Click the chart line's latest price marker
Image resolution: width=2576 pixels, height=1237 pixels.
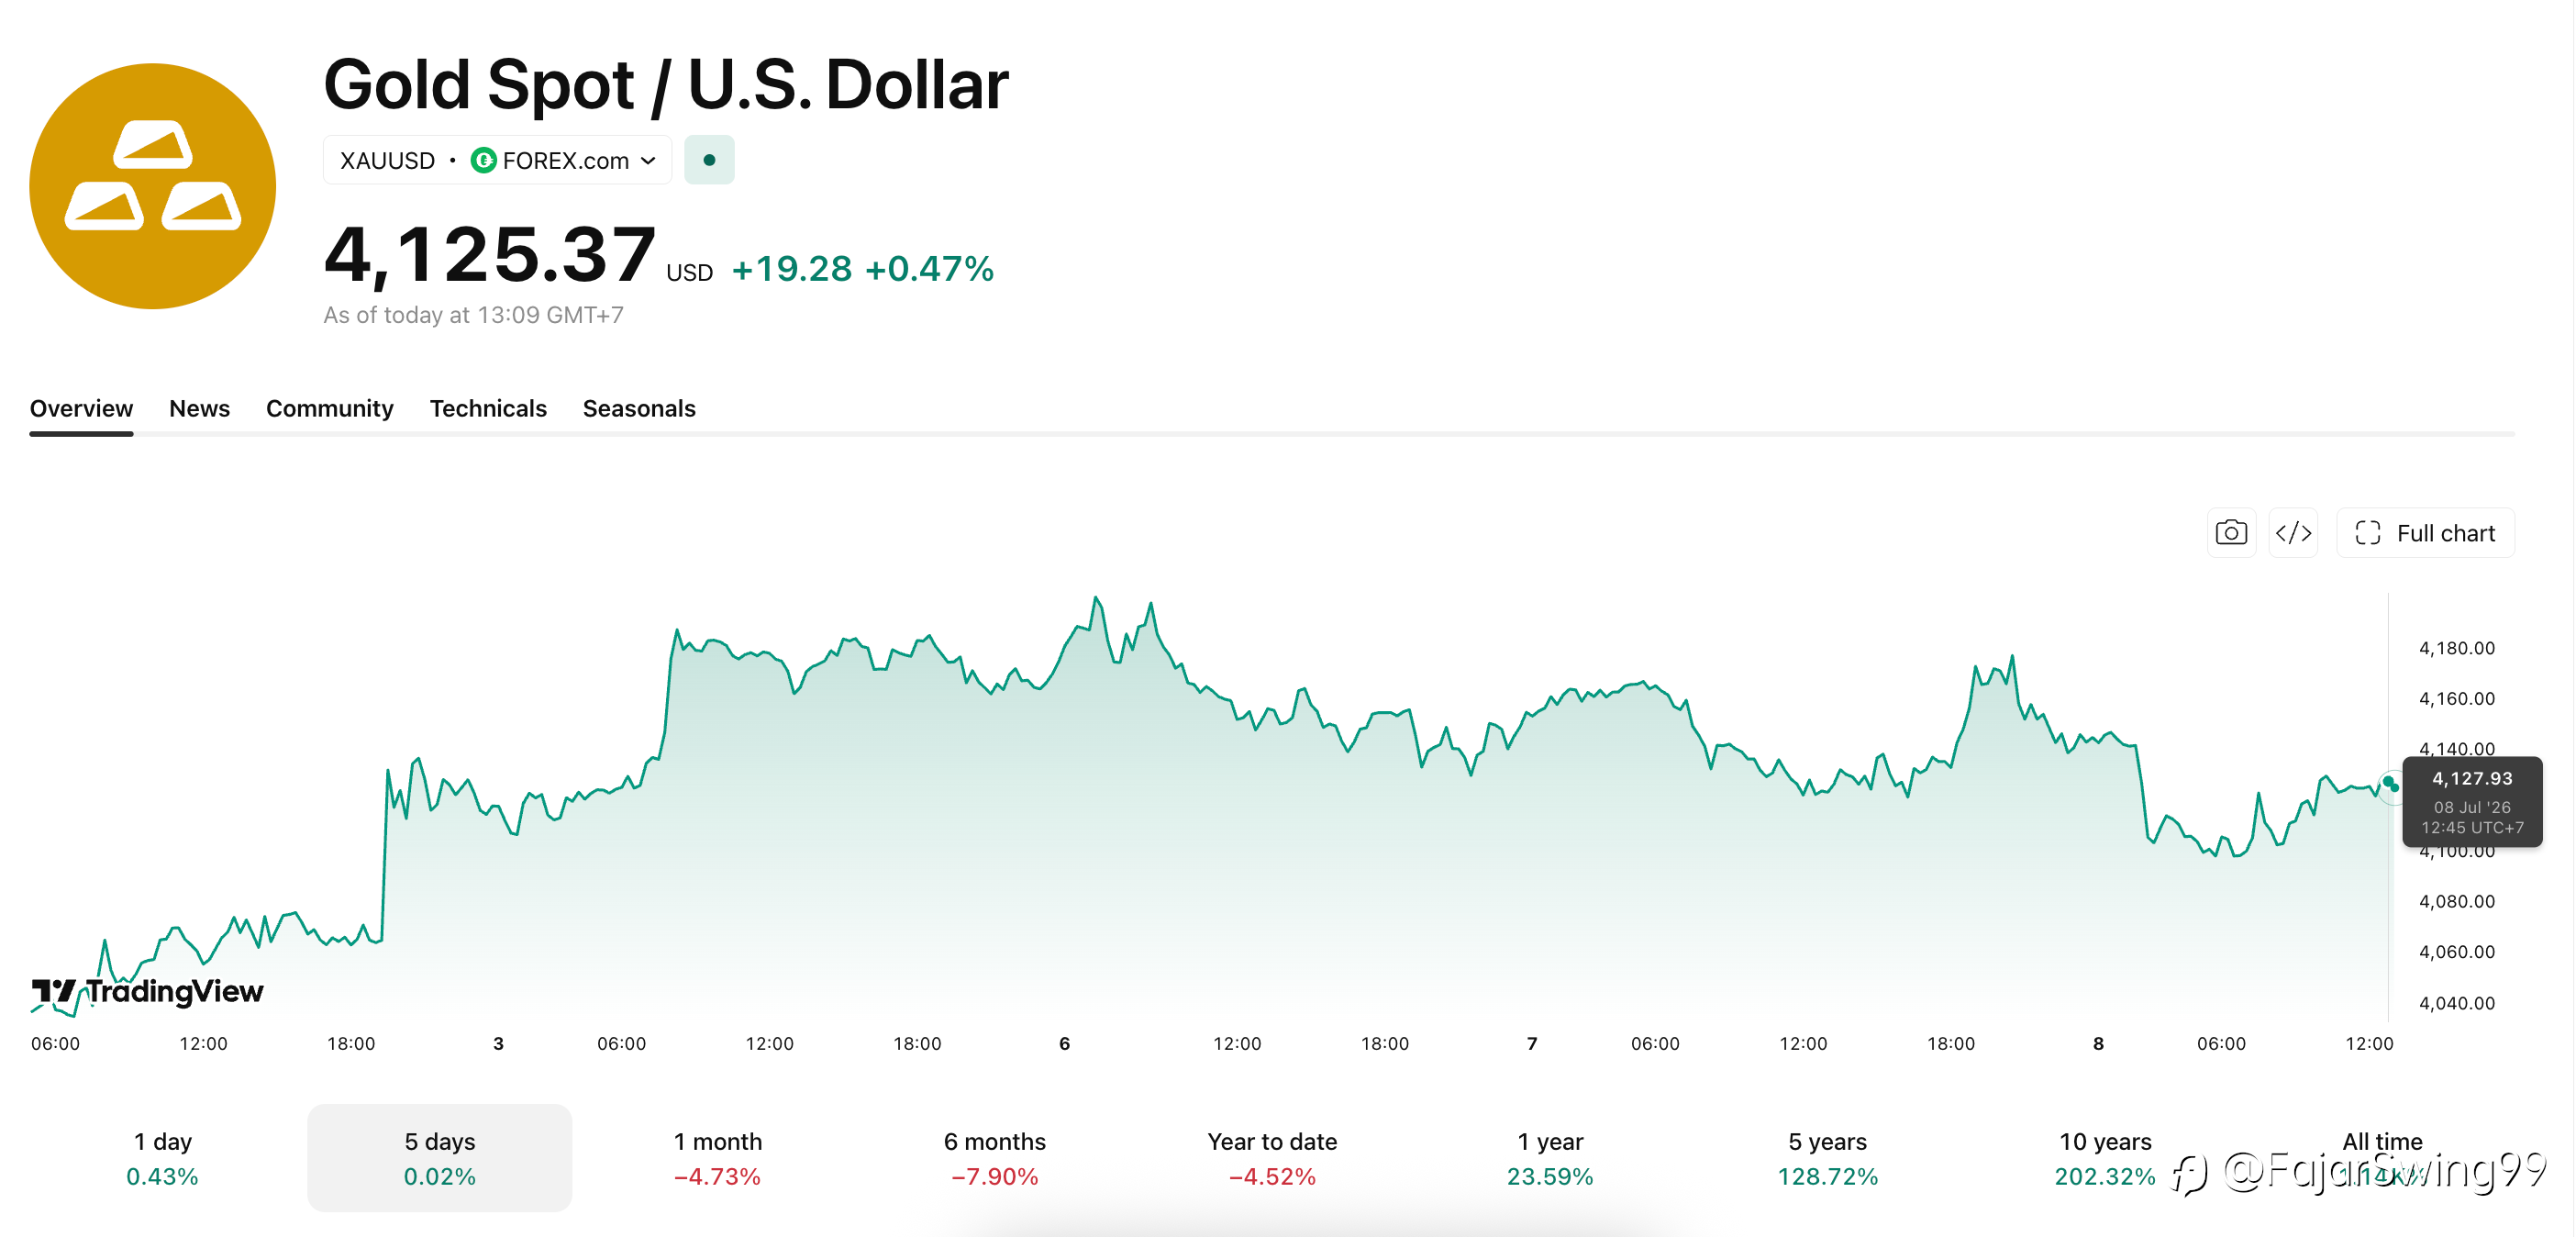point(2390,783)
